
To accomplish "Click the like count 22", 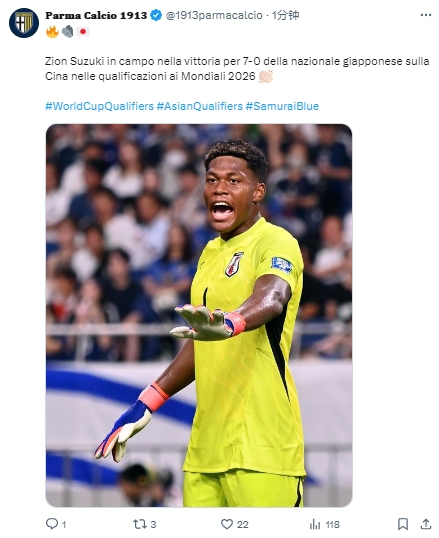I will [x=242, y=524].
